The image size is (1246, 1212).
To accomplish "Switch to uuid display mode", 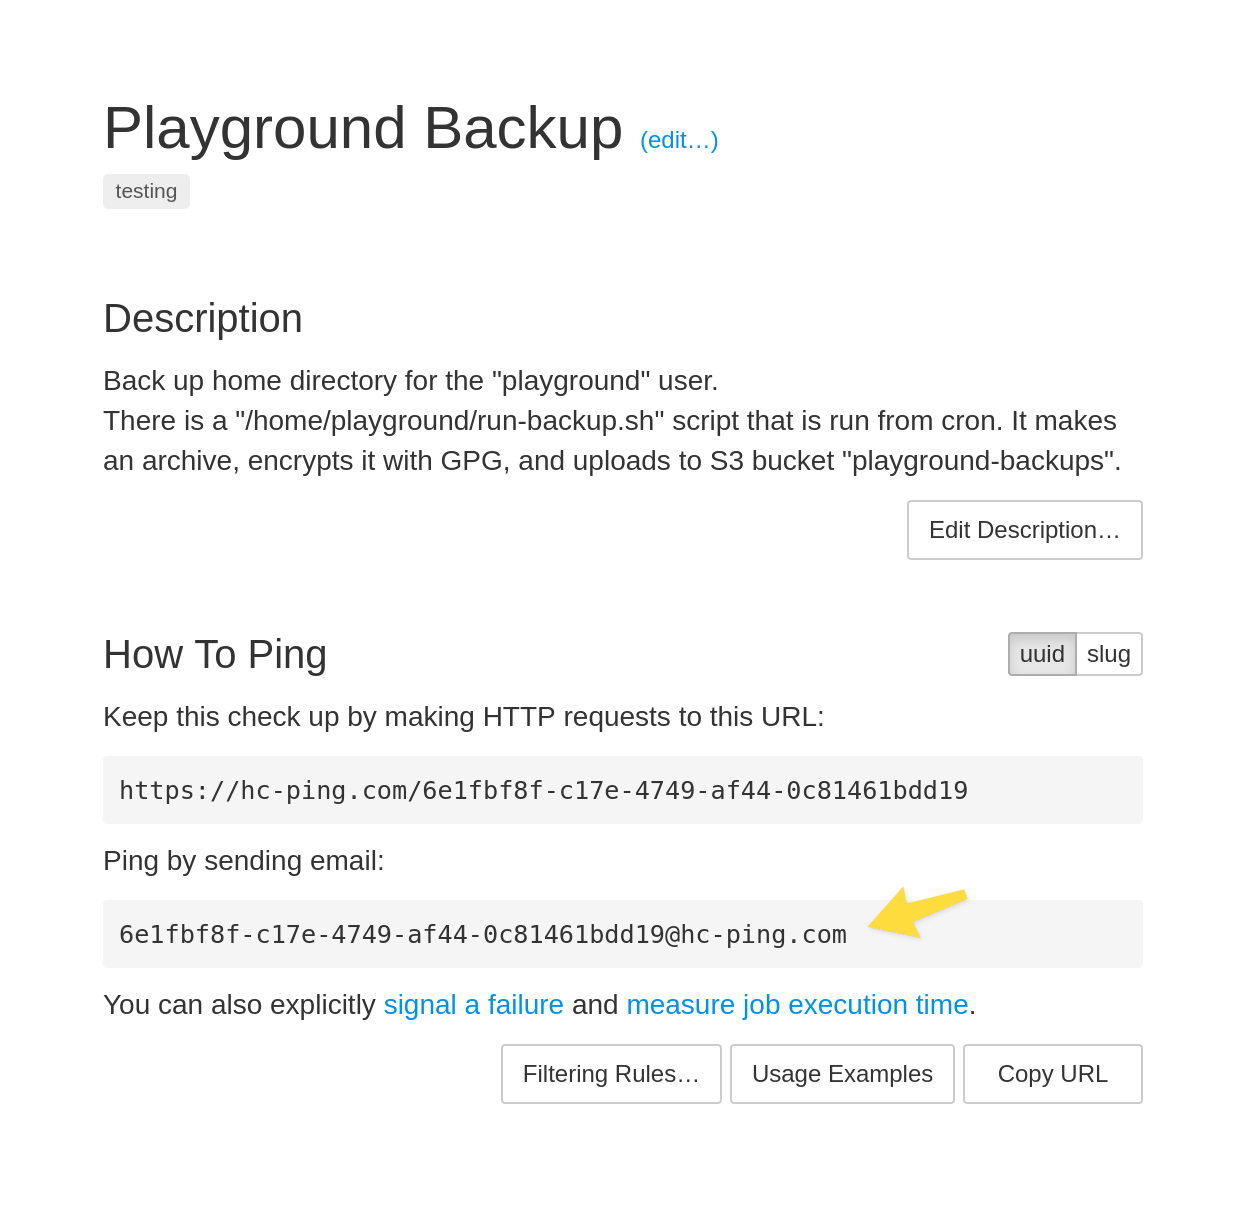I will coord(1042,654).
